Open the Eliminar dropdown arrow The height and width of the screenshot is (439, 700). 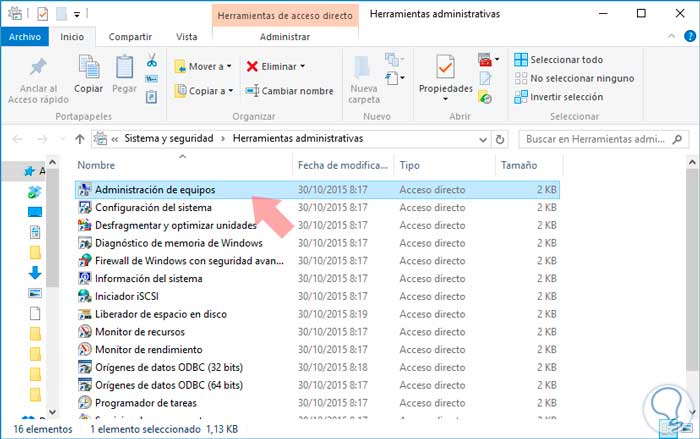coord(302,66)
